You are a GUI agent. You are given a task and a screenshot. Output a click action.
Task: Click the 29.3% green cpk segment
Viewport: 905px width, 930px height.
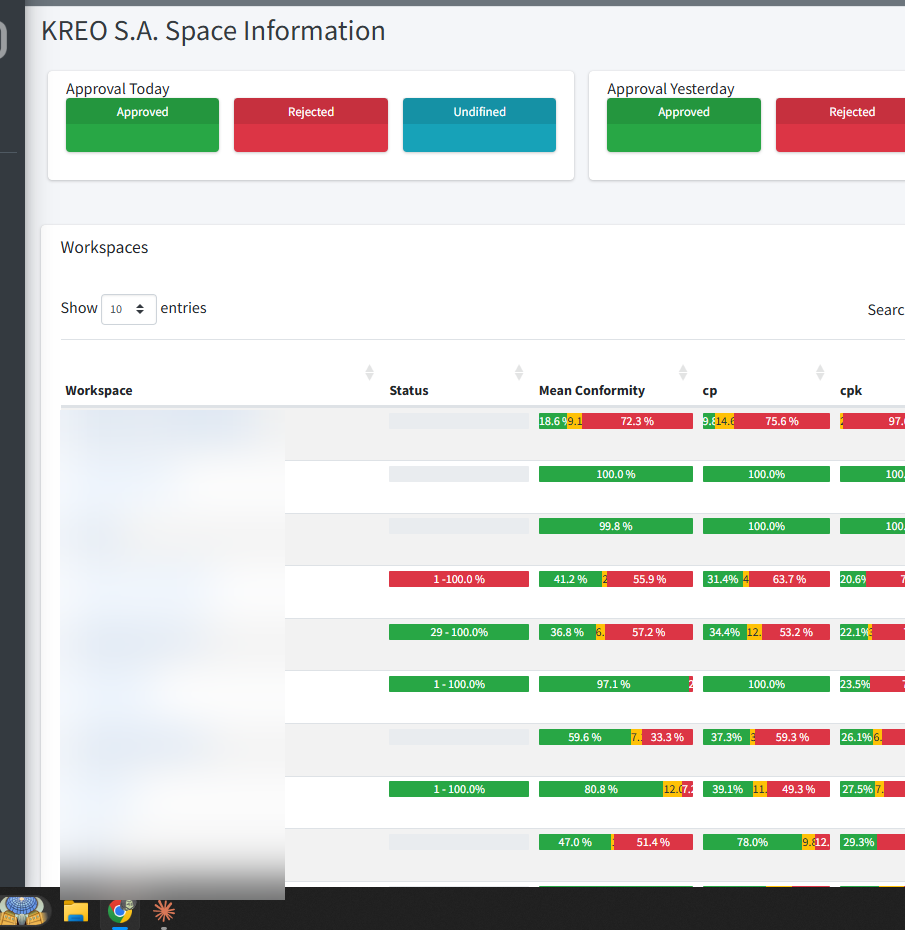[858, 842]
